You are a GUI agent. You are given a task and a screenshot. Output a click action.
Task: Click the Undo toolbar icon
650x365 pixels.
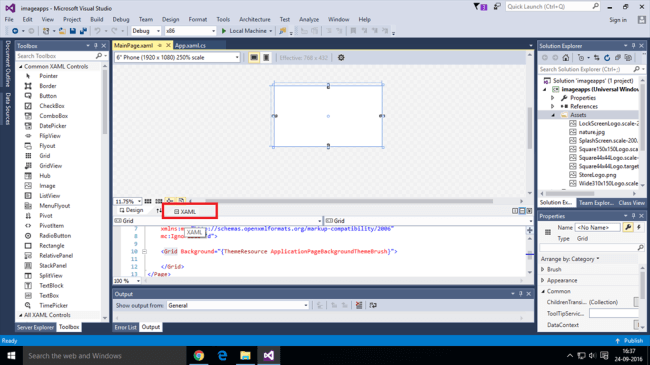[x=97, y=31]
